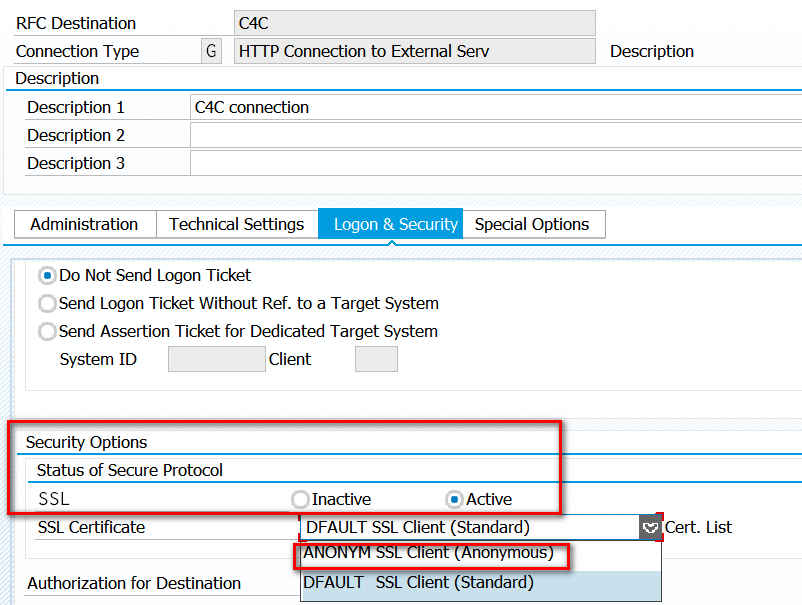Select ANONYM SSL Client (Anonymous) option
The width and height of the screenshot is (802, 605).
428,553
